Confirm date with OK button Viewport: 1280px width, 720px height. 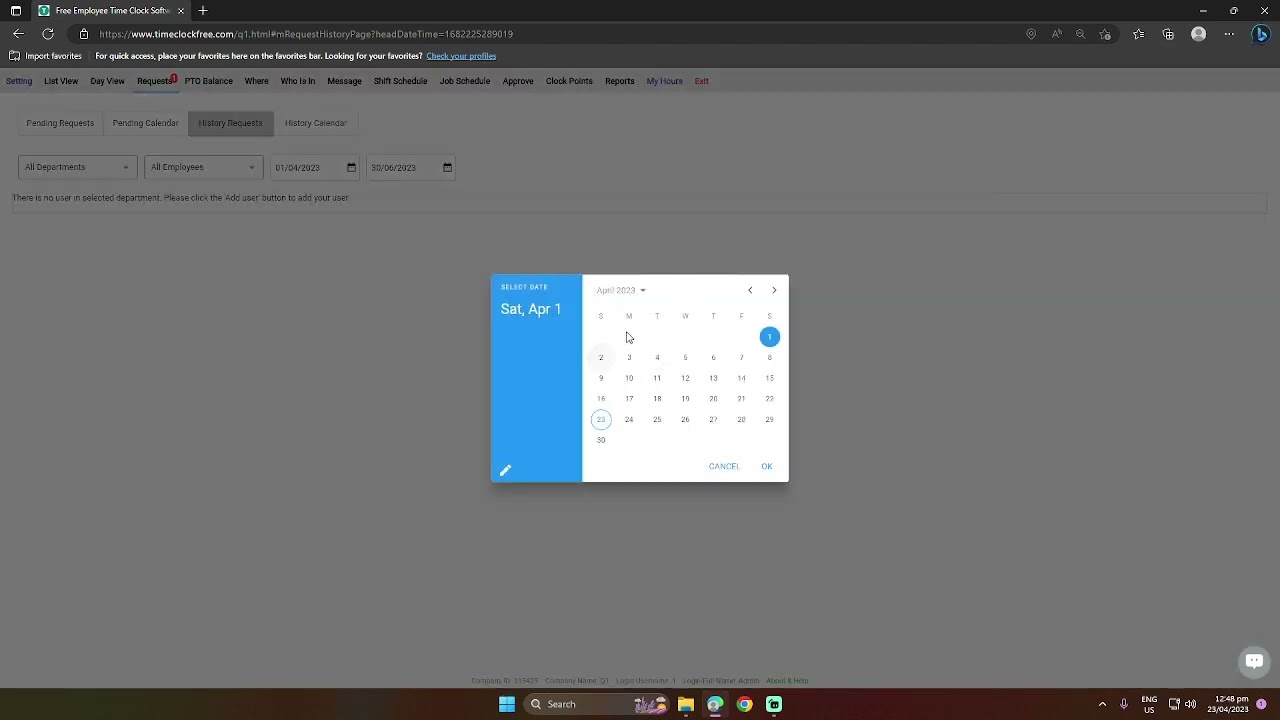pos(767,466)
